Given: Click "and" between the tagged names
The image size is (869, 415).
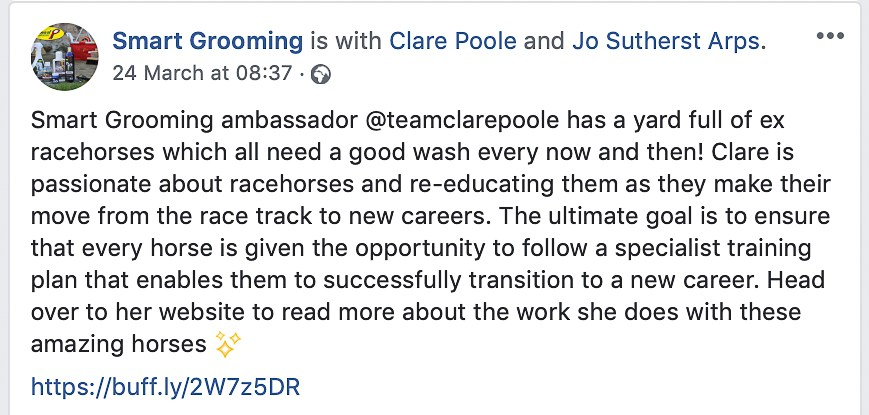Looking at the screenshot, I should 544,41.
